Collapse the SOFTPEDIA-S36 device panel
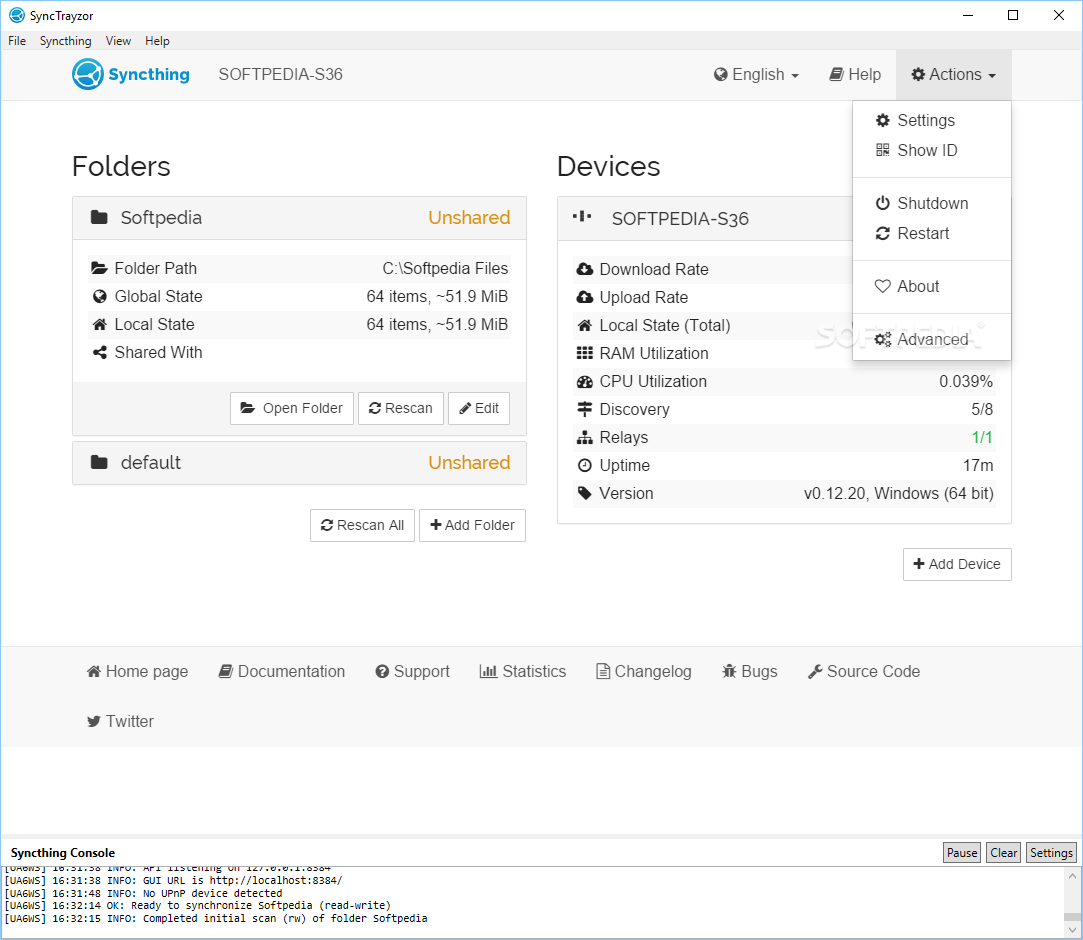The image size is (1083, 940). coord(705,218)
